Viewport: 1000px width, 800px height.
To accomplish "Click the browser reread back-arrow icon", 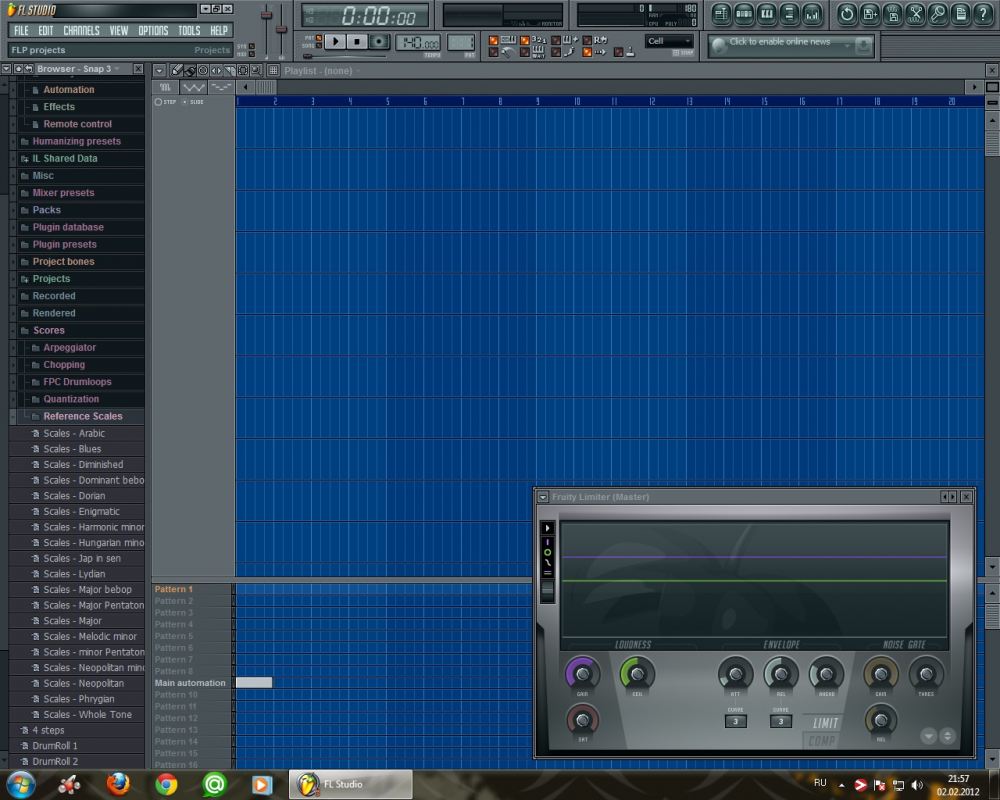I will click(29, 69).
